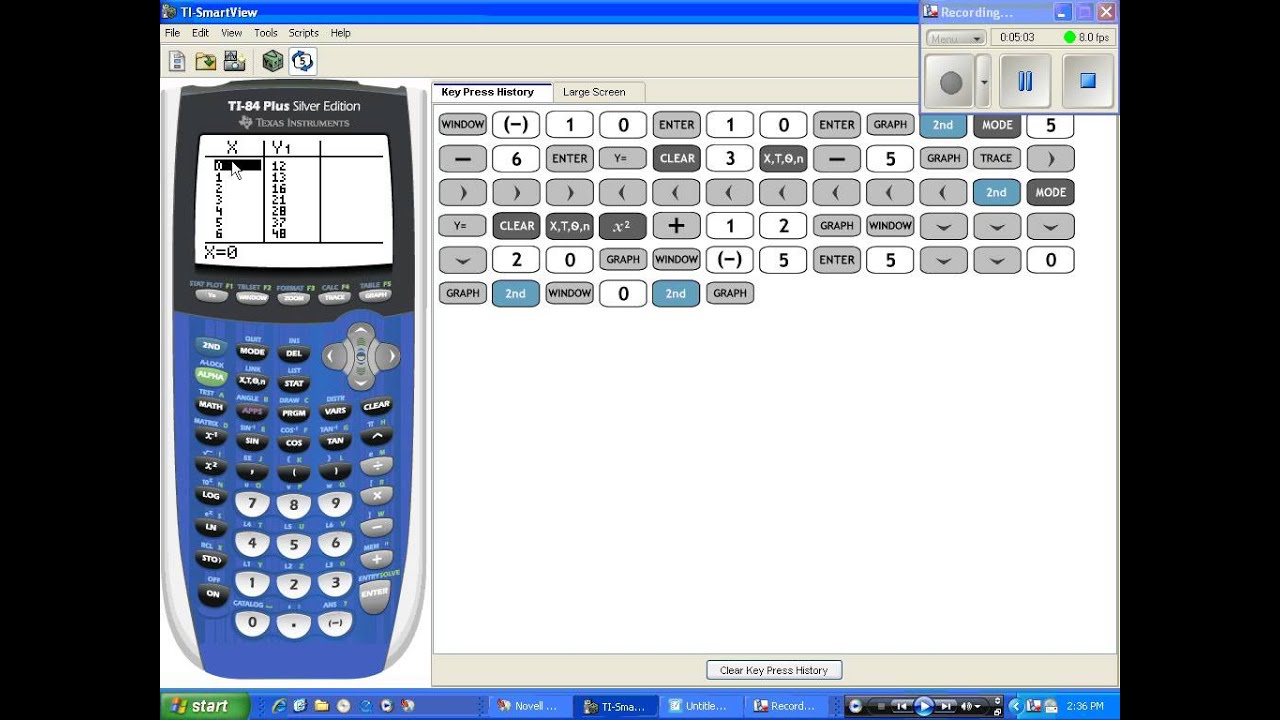Screen dimensions: 1280x720
Task: Click the calculator's number 7 key
Action: (252, 504)
